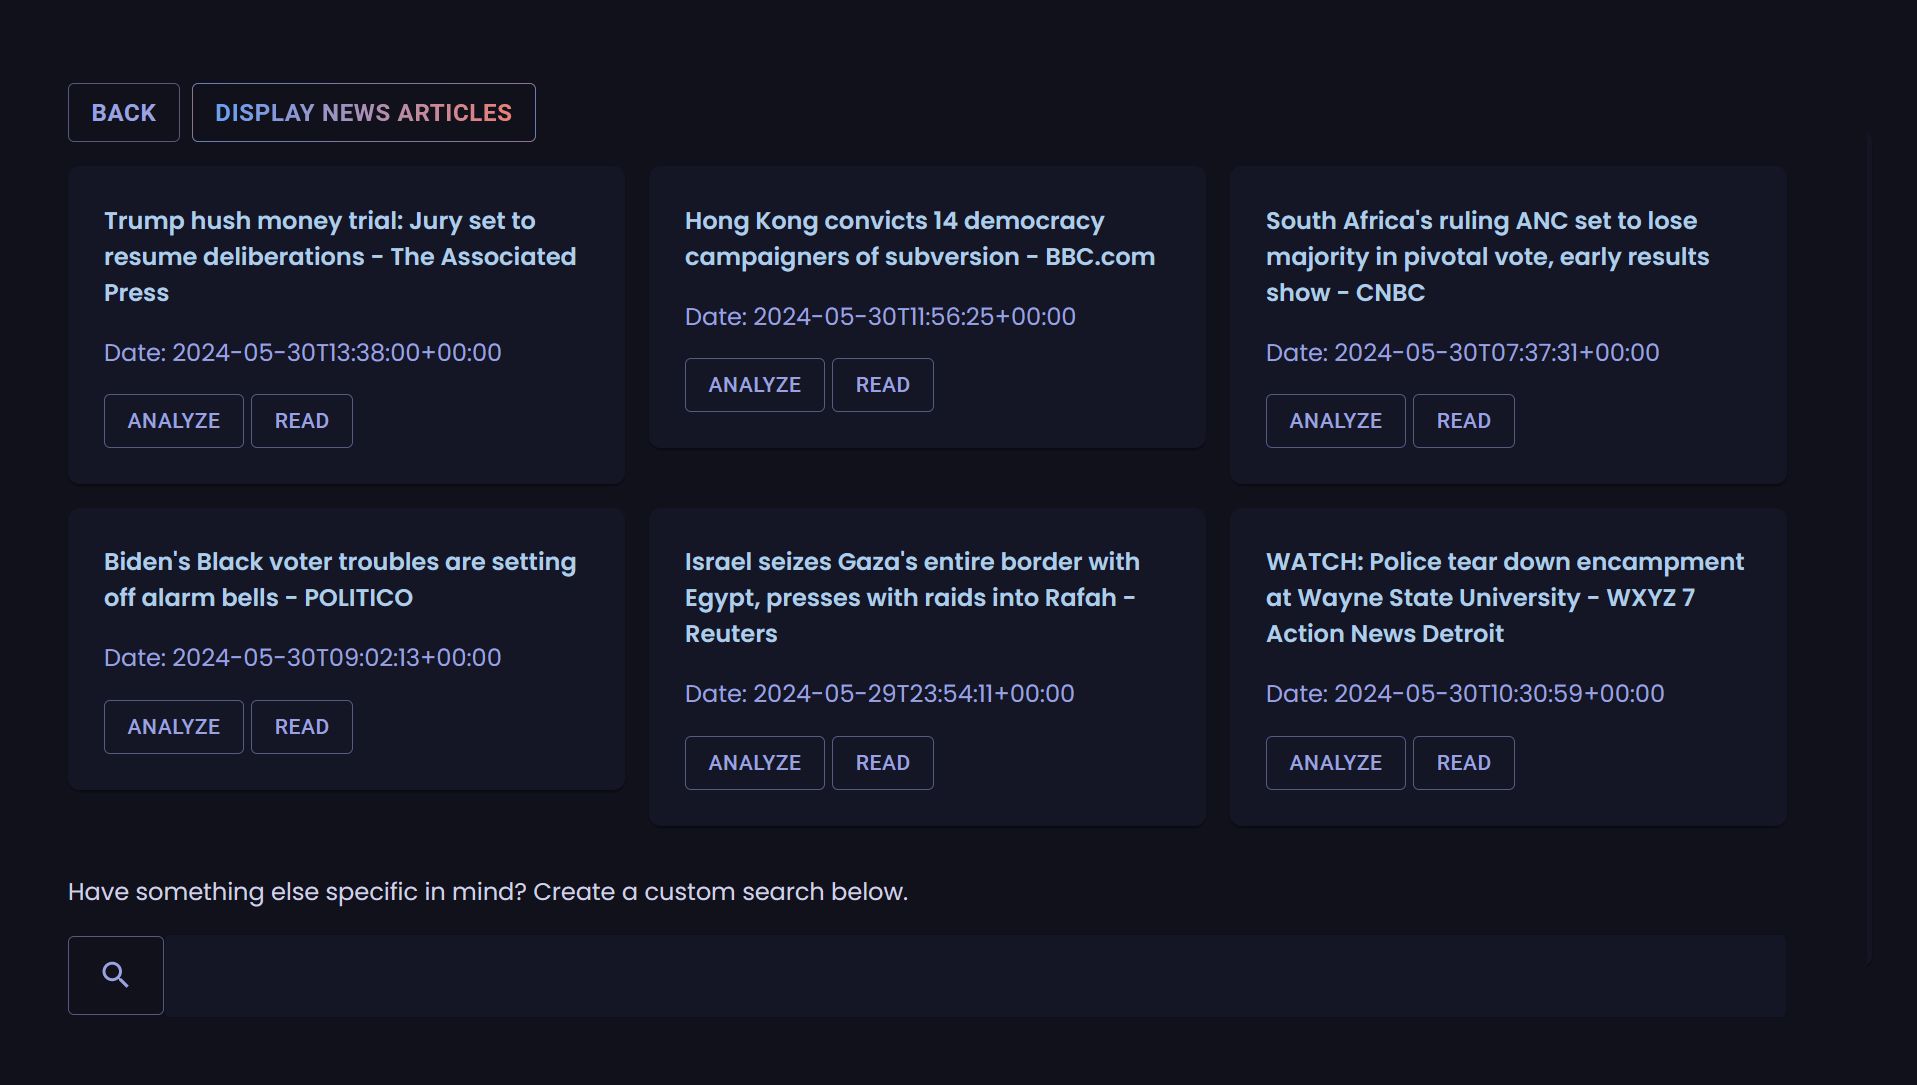Read the WXYZ Wayne State encampment article
The height and width of the screenshot is (1085, 1917).
pos(1464,763)
